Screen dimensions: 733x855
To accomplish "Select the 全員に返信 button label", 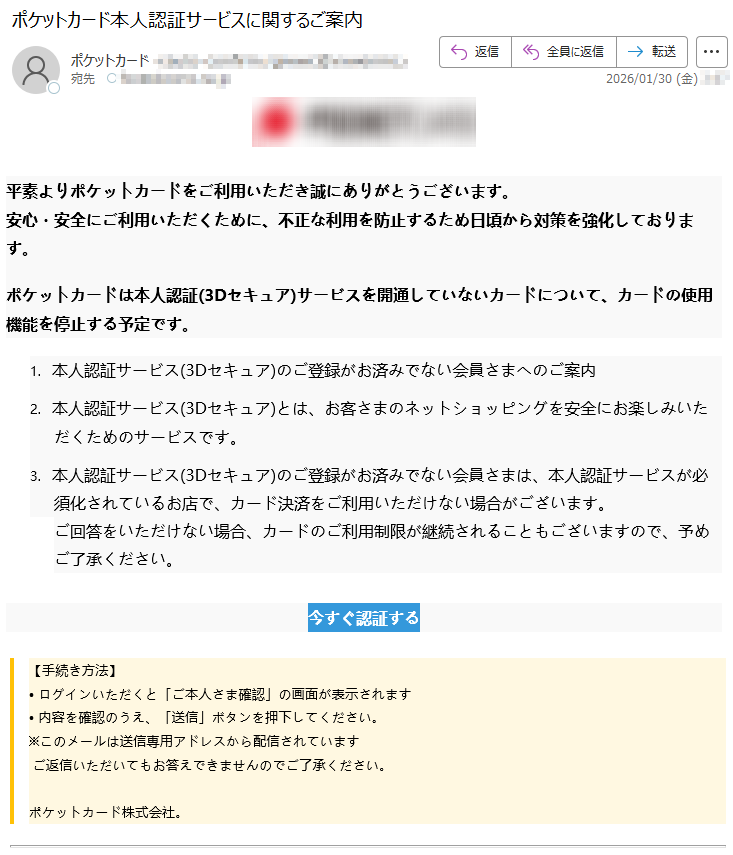I will point(575,52).
